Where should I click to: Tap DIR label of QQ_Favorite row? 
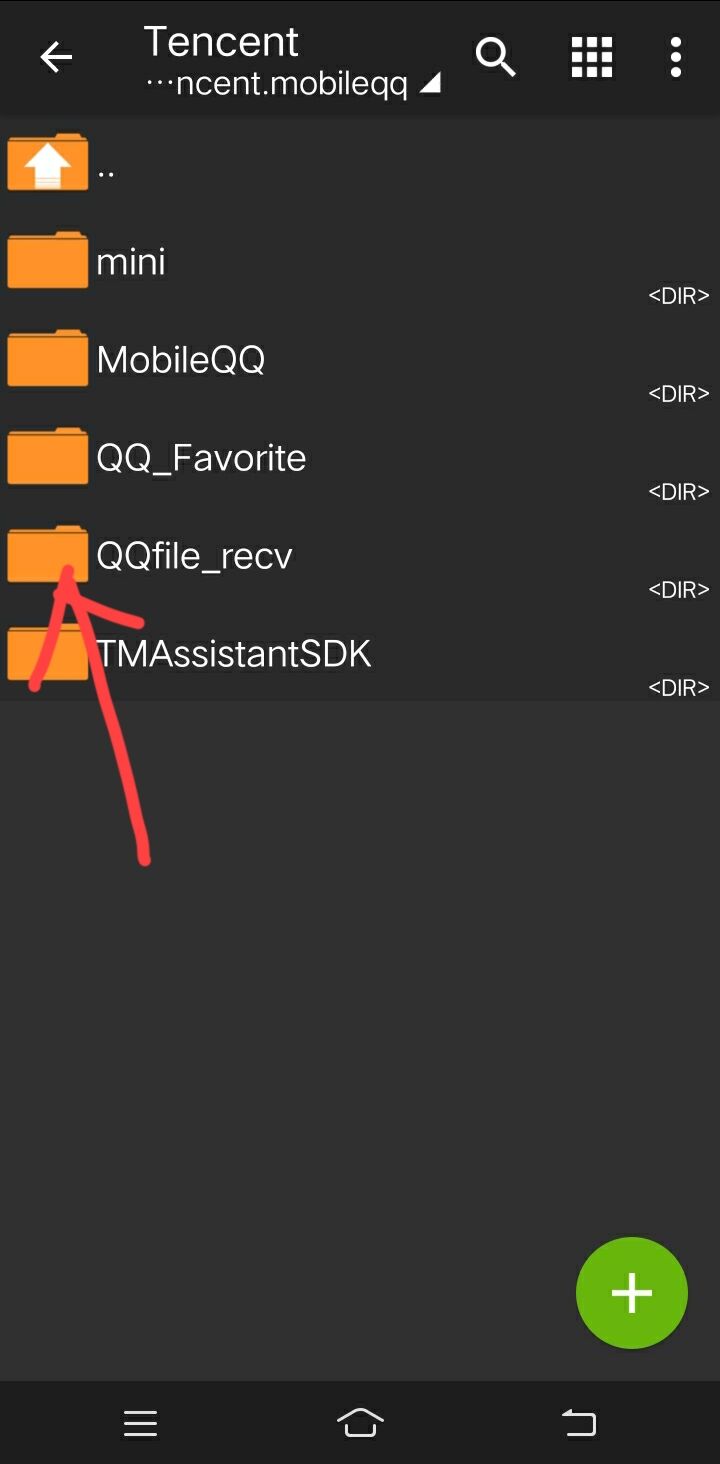click(679, 491)
